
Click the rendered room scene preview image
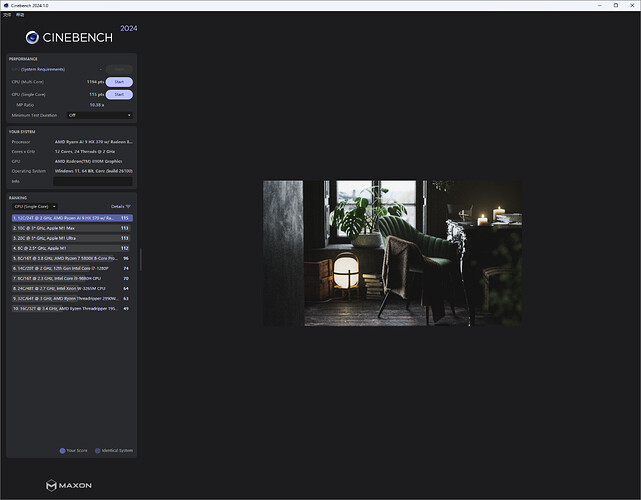point(392,253)
